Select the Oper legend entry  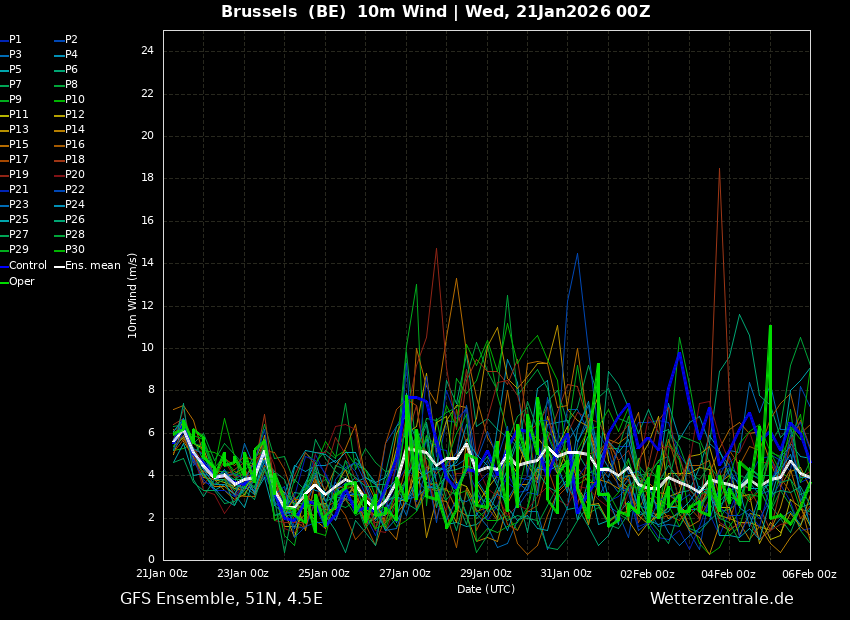22,282
